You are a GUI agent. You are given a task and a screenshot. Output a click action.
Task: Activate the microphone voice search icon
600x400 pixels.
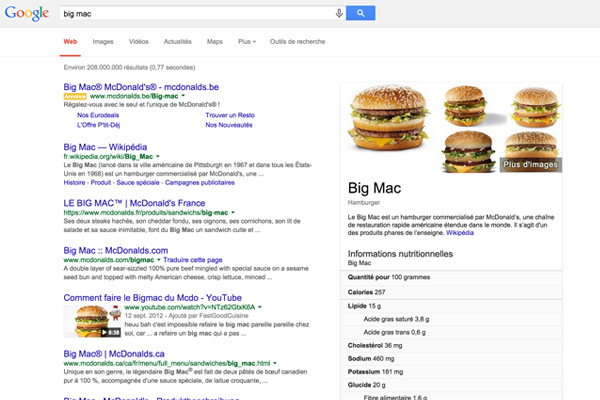339,13
